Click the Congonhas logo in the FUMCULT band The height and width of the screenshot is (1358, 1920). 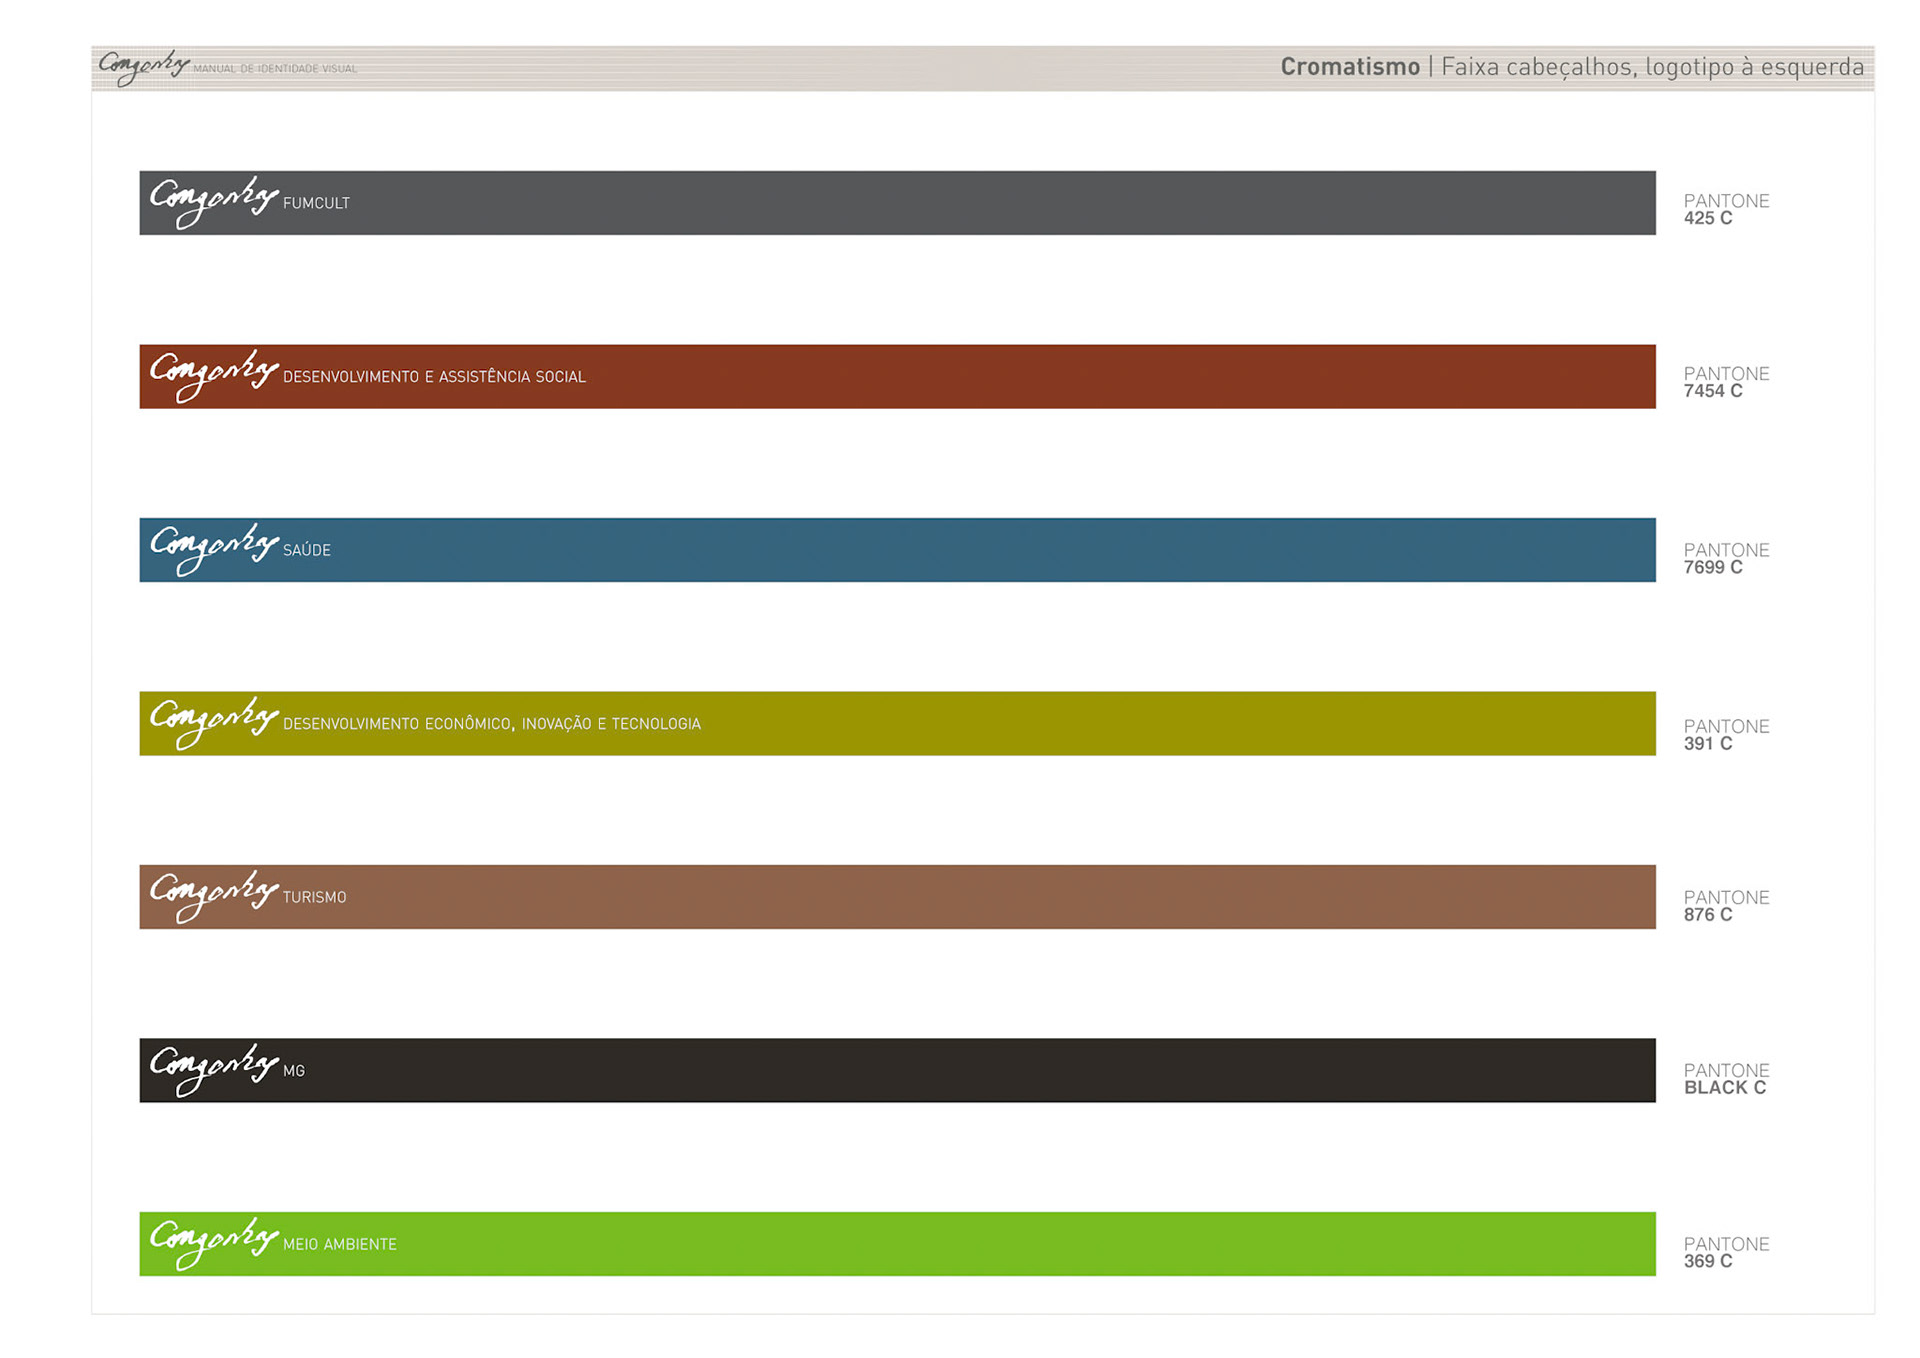click(214, 203)
